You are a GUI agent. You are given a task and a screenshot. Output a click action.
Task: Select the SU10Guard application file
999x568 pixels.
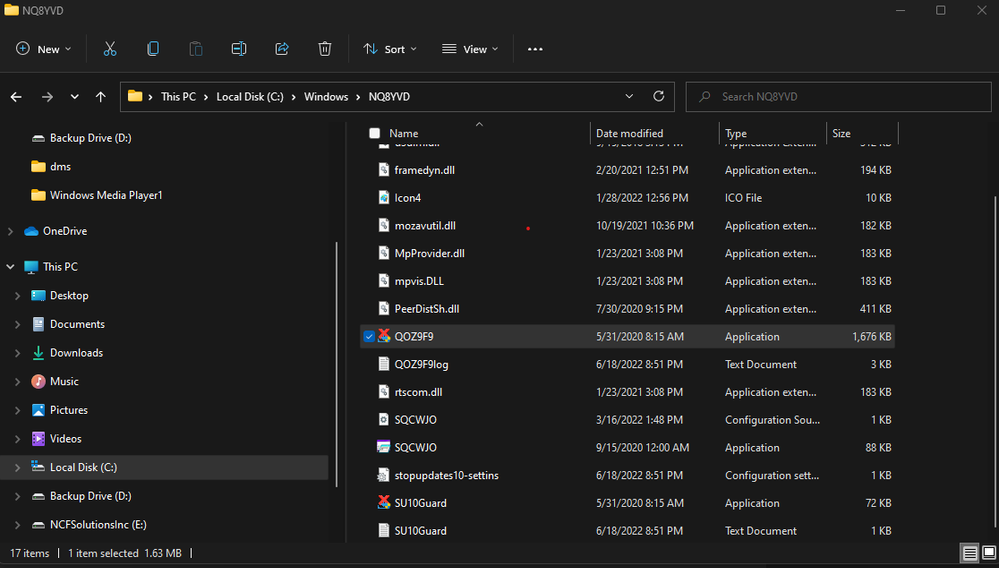point(420,503)
